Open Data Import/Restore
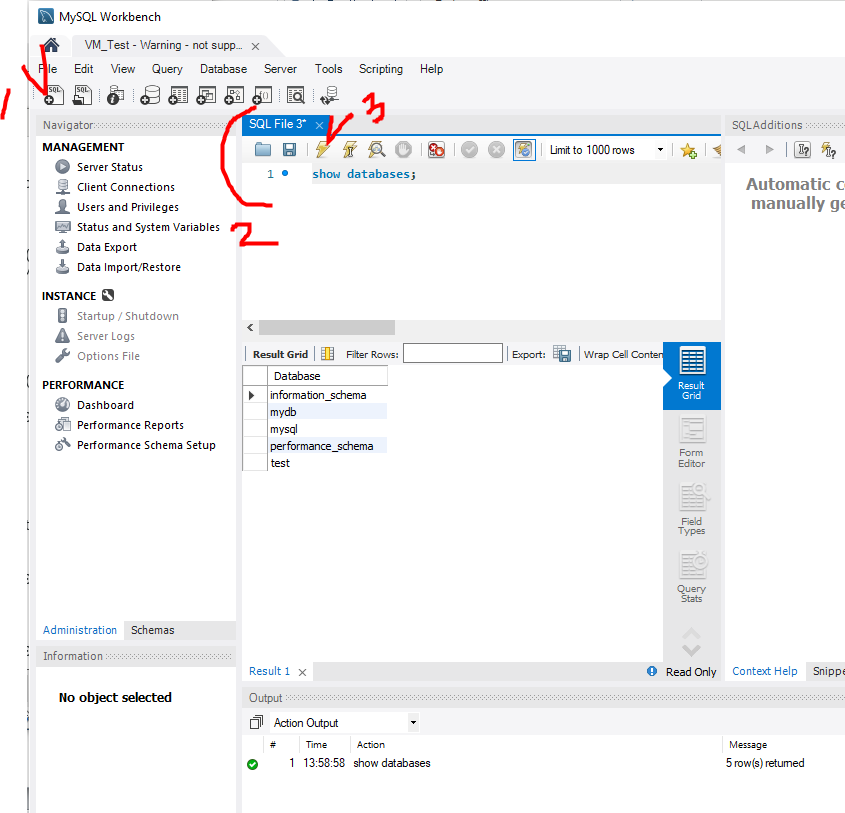845x813 pixels. [x=129, y=267]
